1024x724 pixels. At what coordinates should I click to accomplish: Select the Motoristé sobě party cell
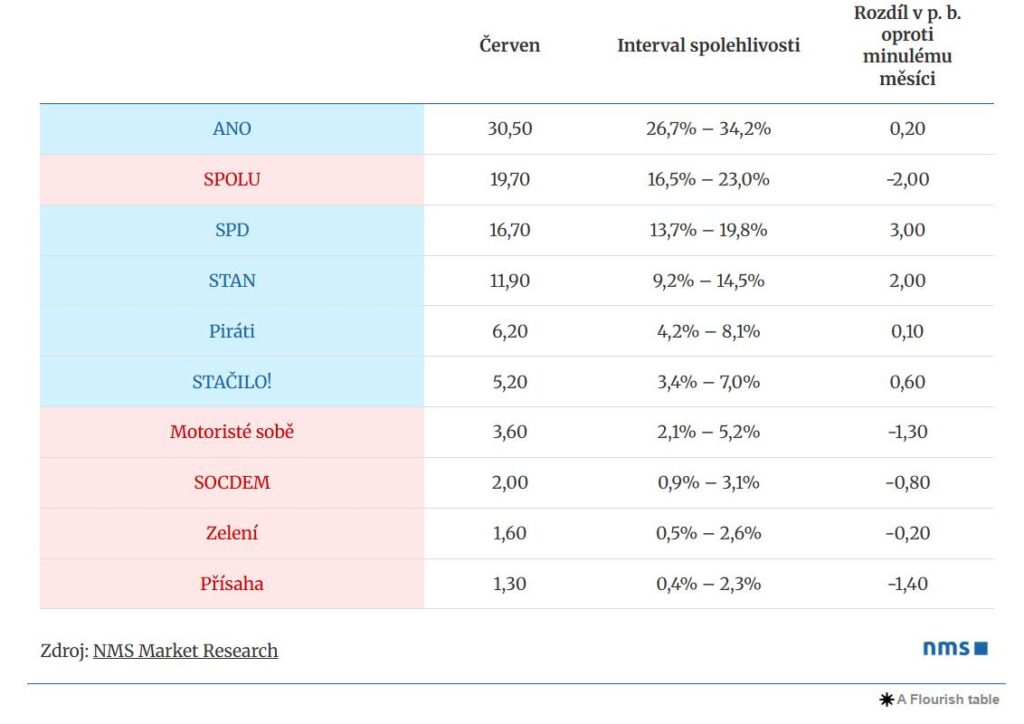tap(232, 433)
